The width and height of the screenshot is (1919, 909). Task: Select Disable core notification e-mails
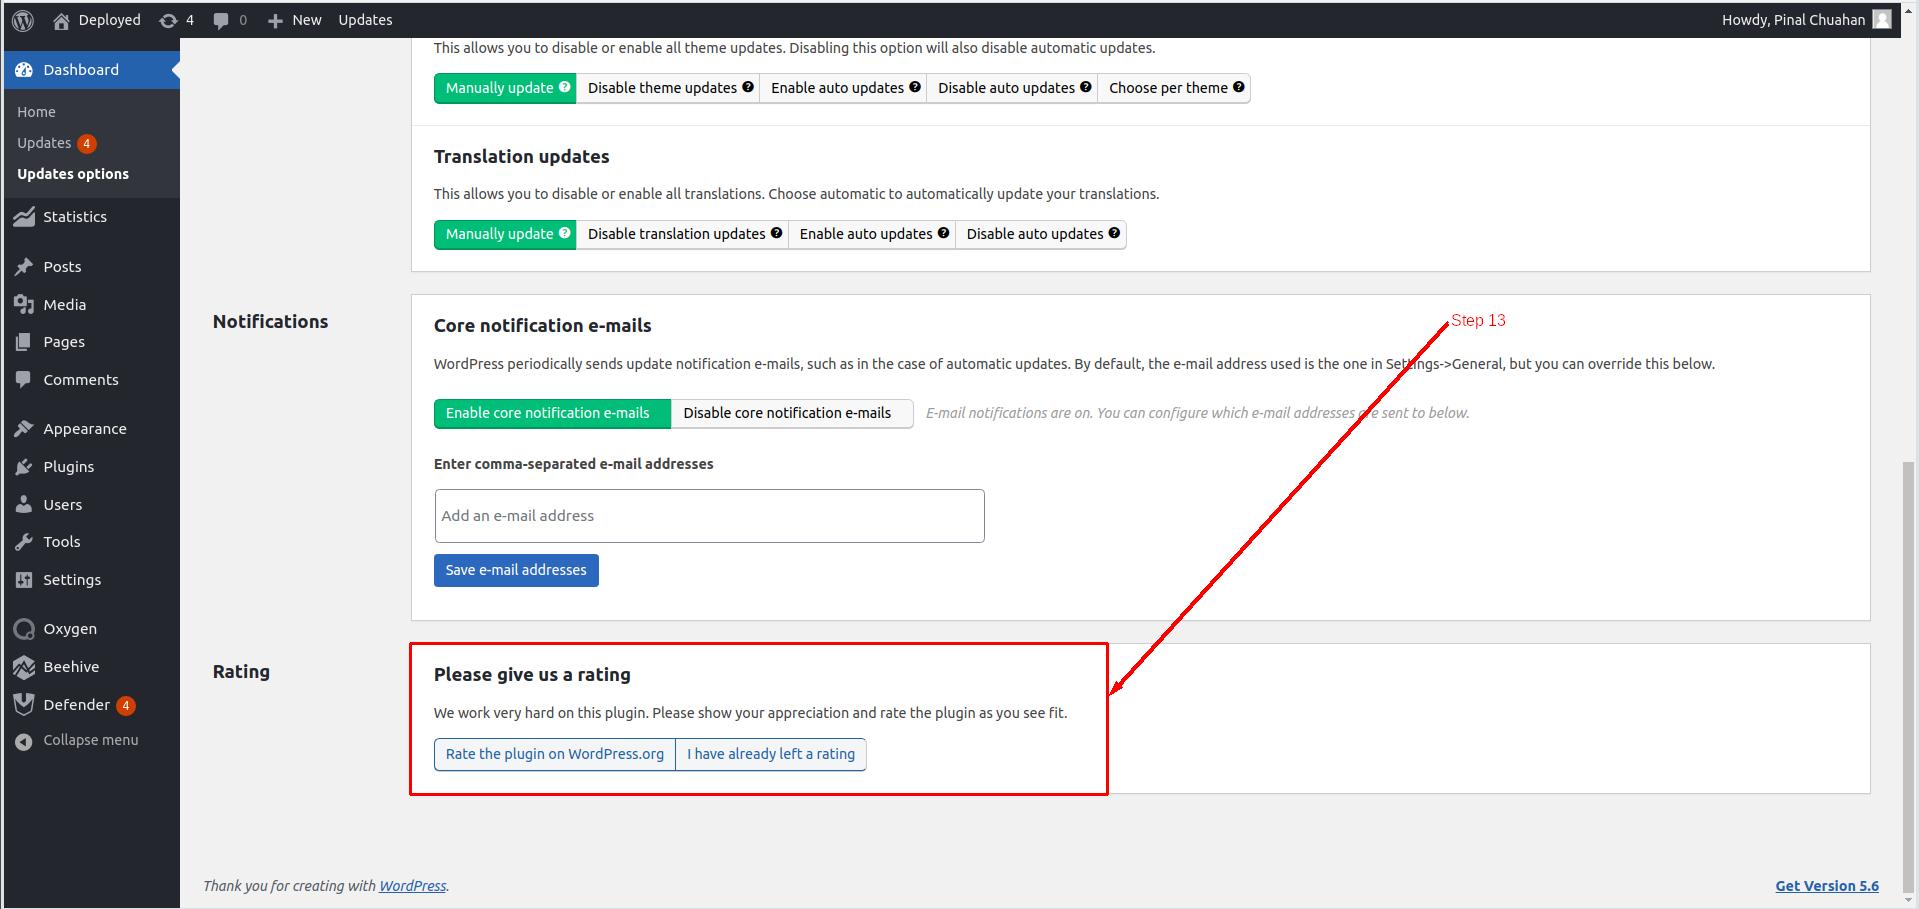click(792, 413)
